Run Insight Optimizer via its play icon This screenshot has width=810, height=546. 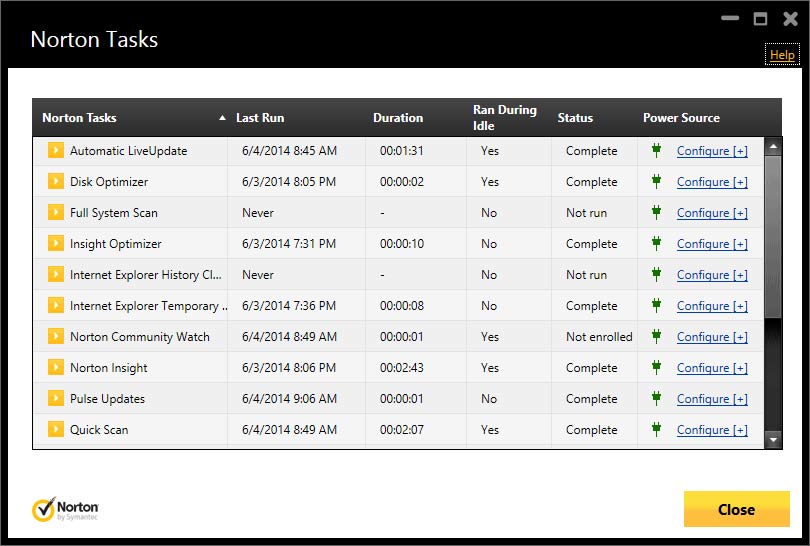coord(56,243)
